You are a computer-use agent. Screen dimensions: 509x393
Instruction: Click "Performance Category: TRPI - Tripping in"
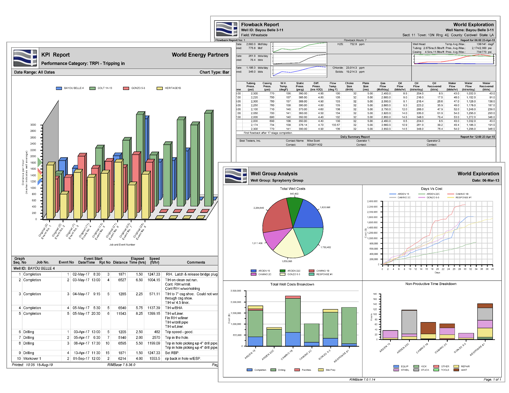pos(83,63)
